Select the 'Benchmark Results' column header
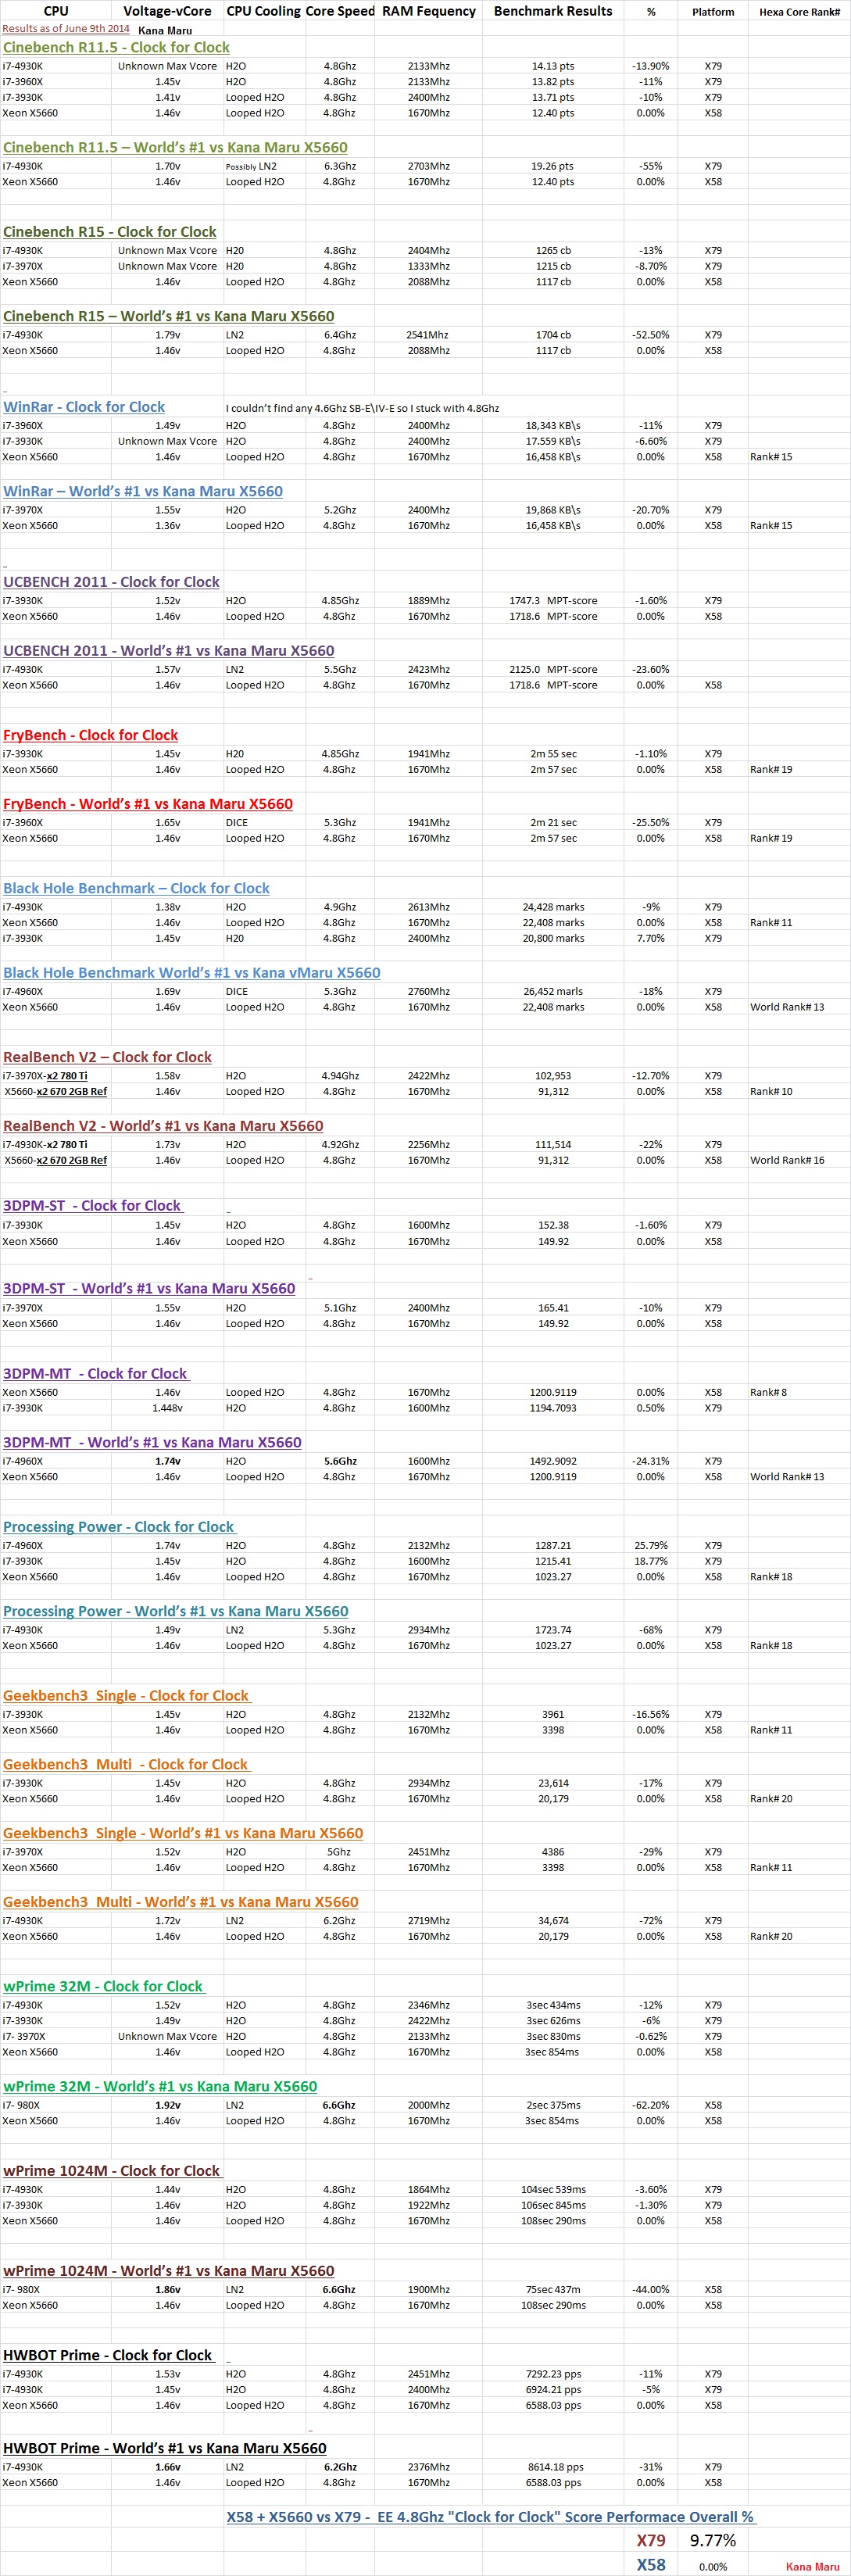The width and height of the screenshot is (851, 2576). tap(553, 11)
